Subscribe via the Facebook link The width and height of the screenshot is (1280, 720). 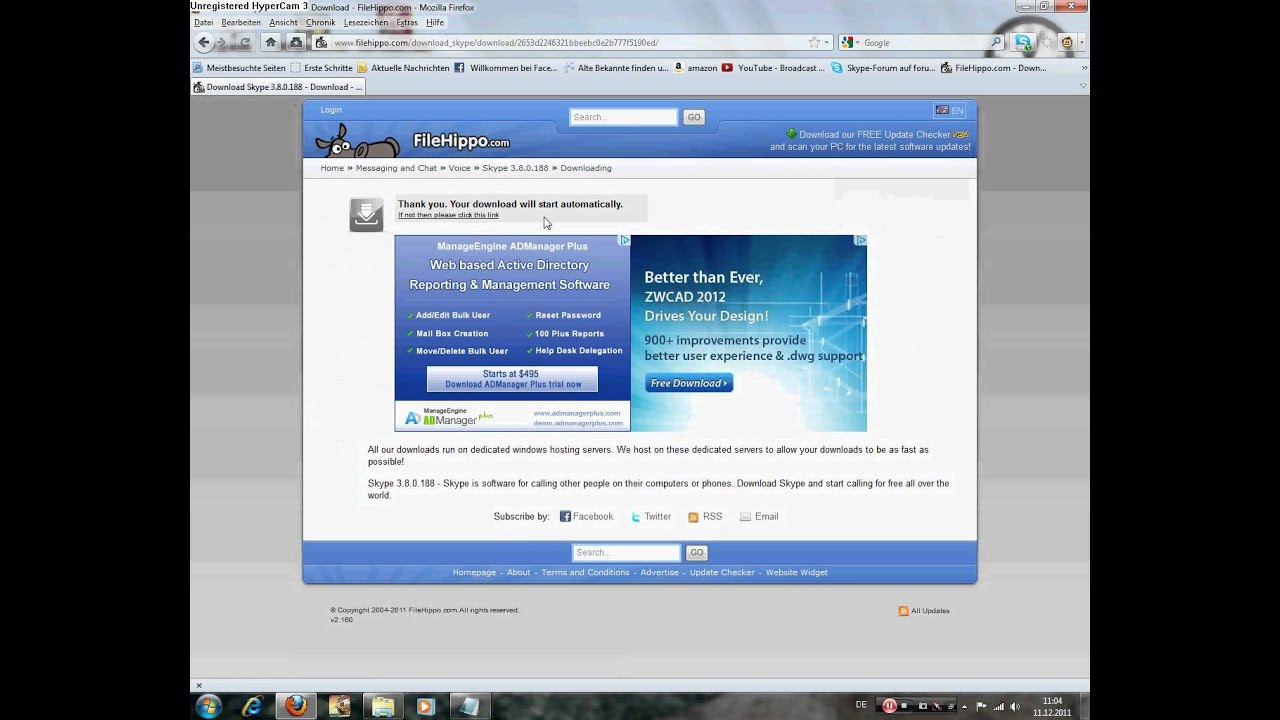586,517
